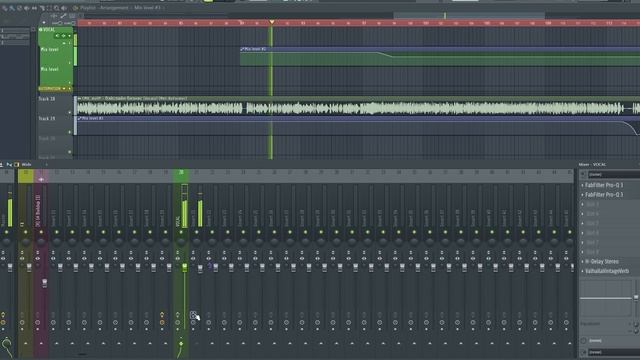This screenshot has width=640, height=360.
Task: Select the empty Slot 8 effect slot
Action: click(611, 252)
